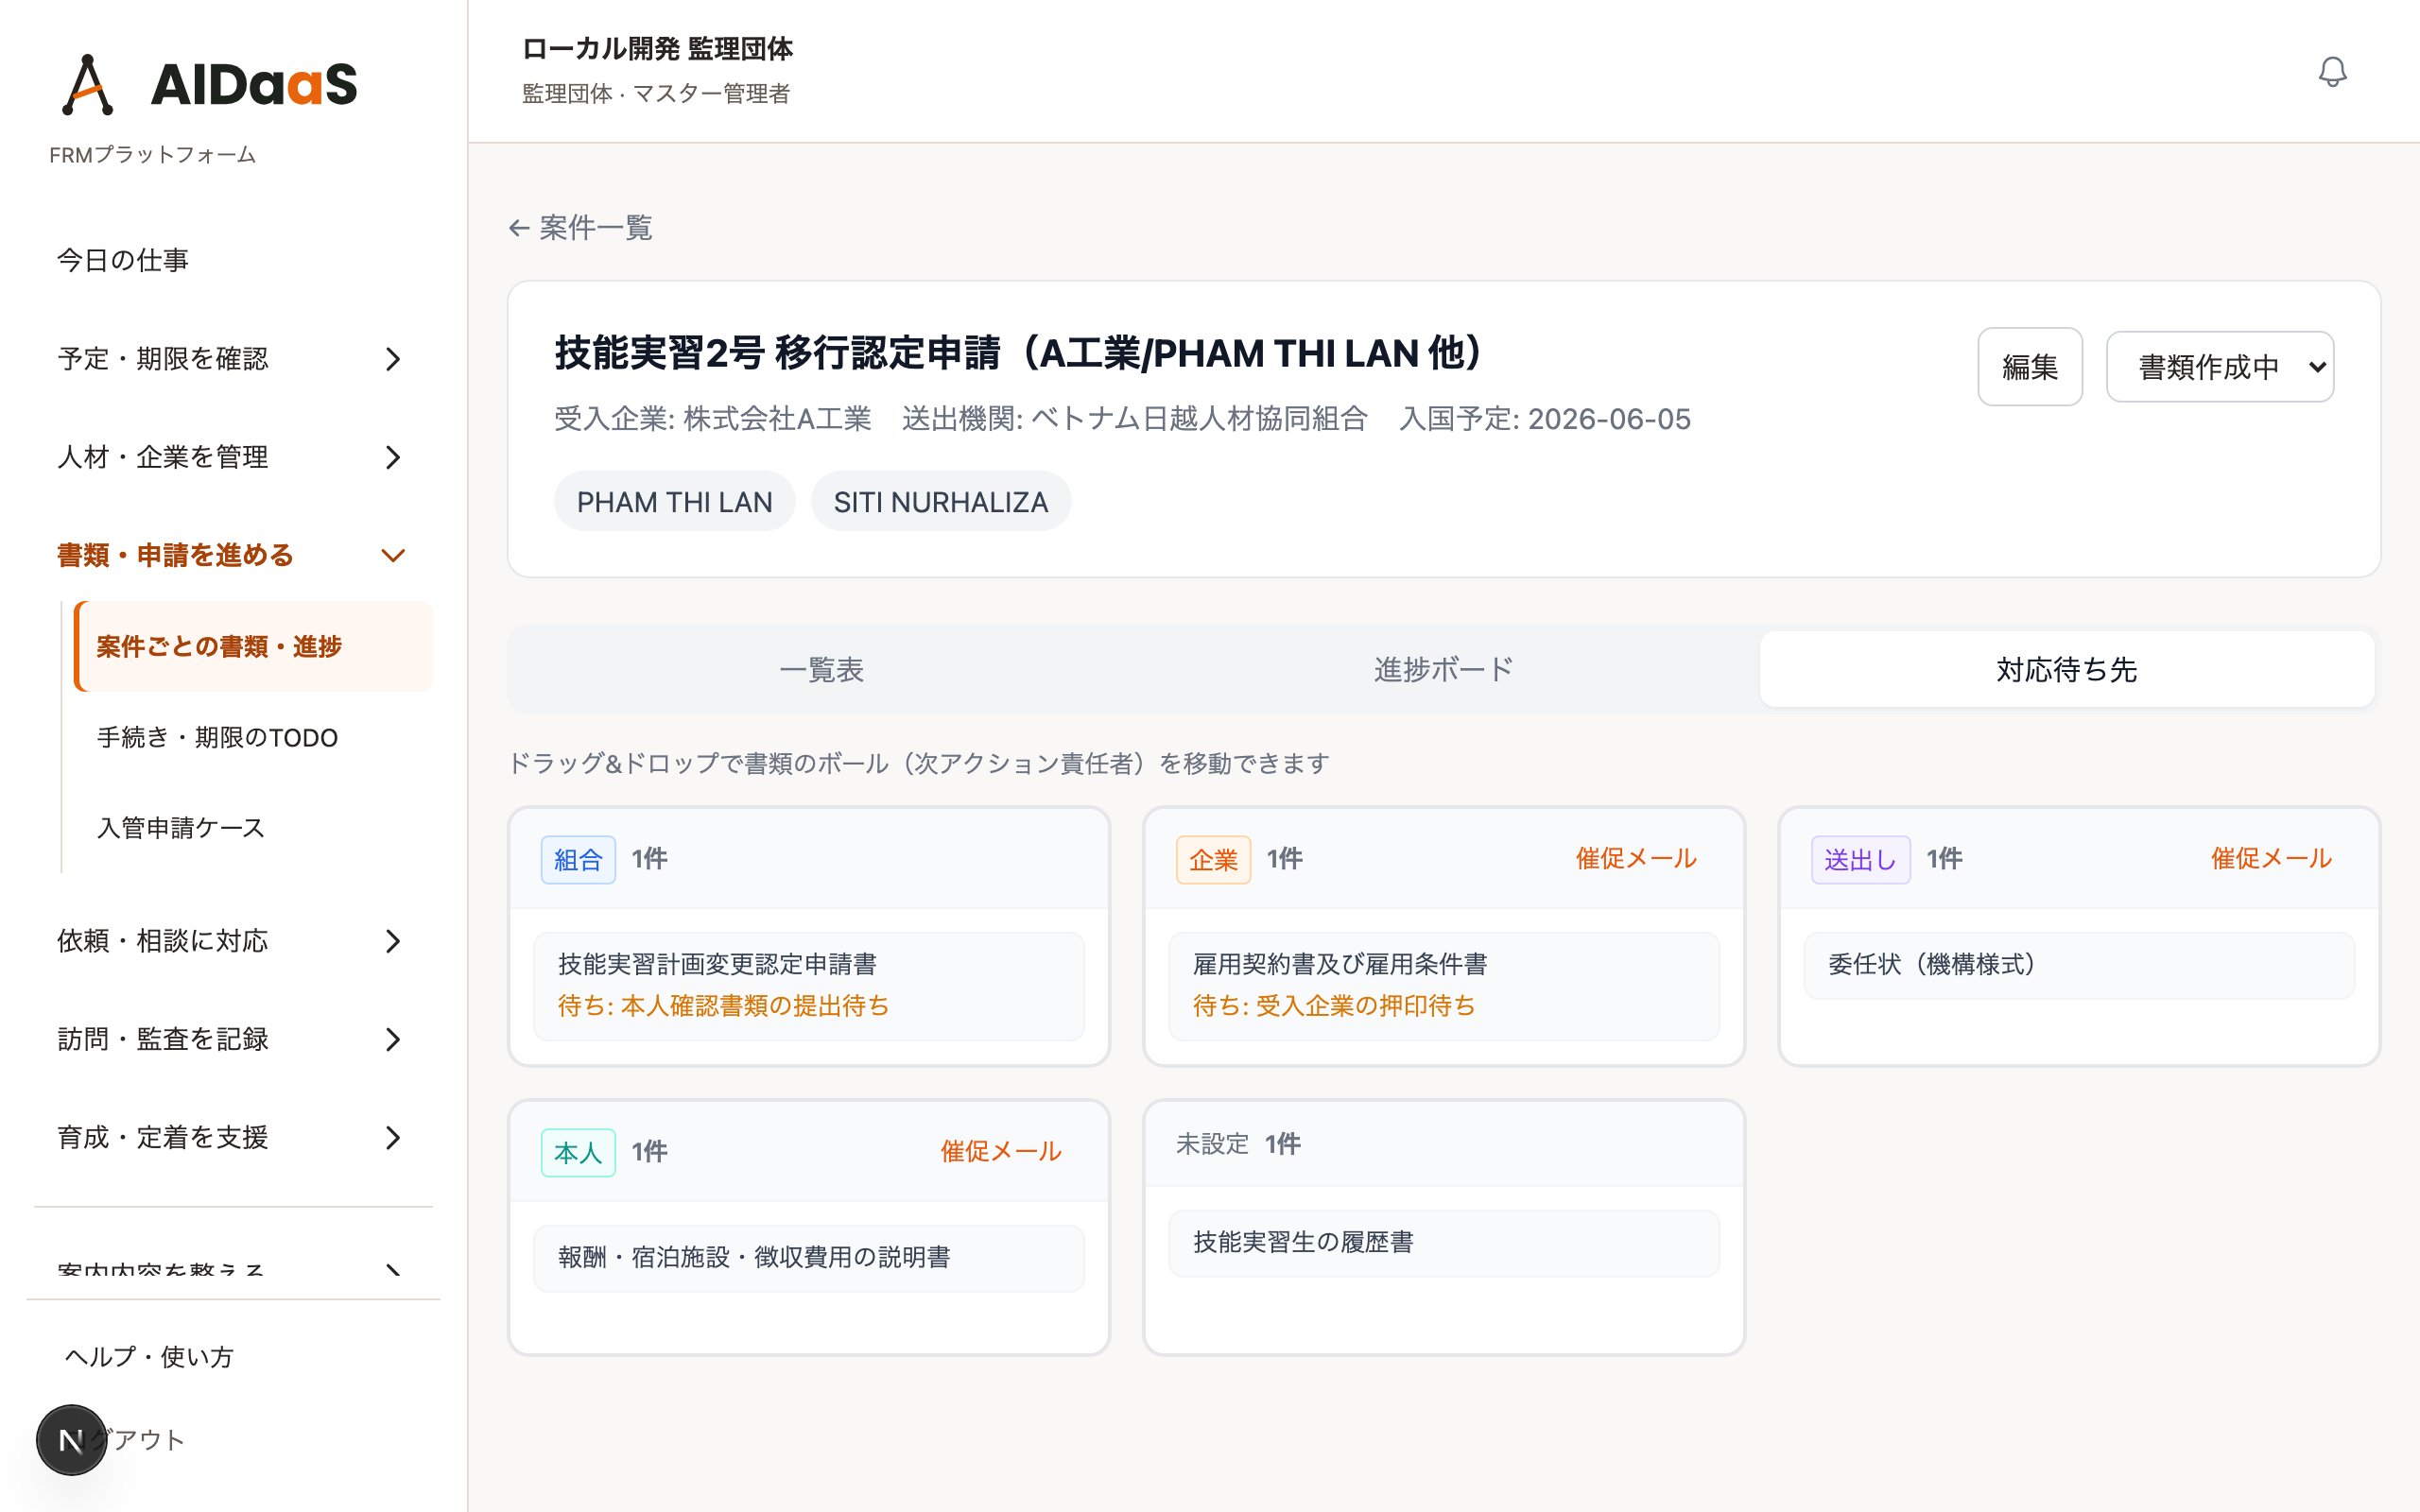Expand 人材・企業を管理 menu
This screenshot has width=2420, height=1512.
point(232,457)
